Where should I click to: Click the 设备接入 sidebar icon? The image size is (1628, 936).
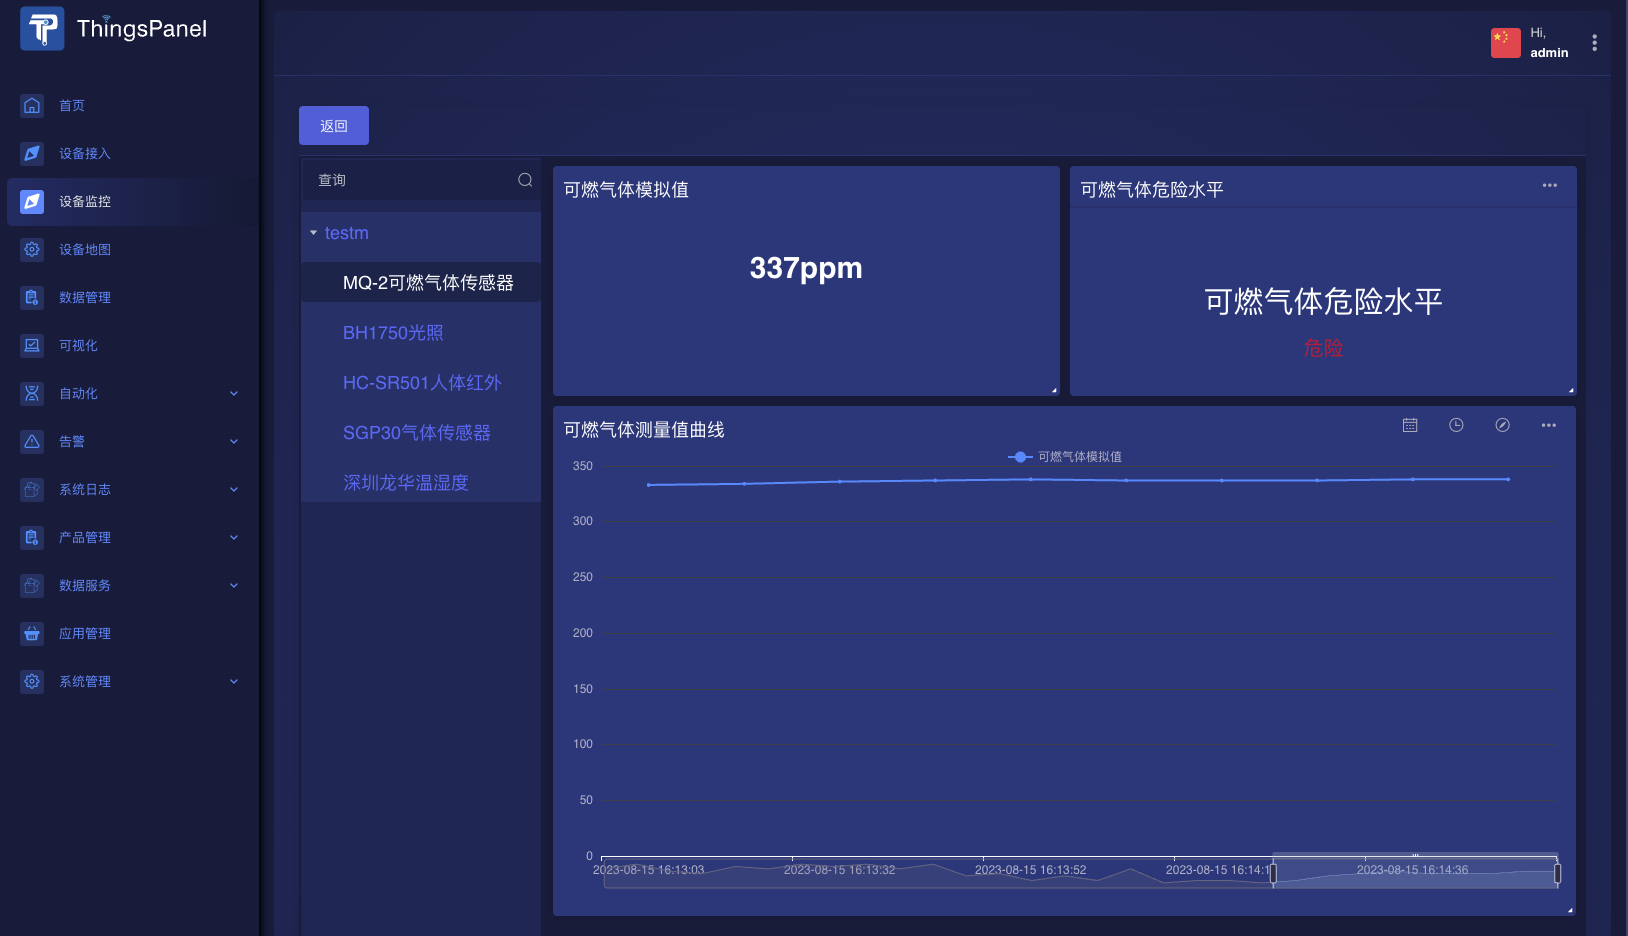(x=32, y=153)
